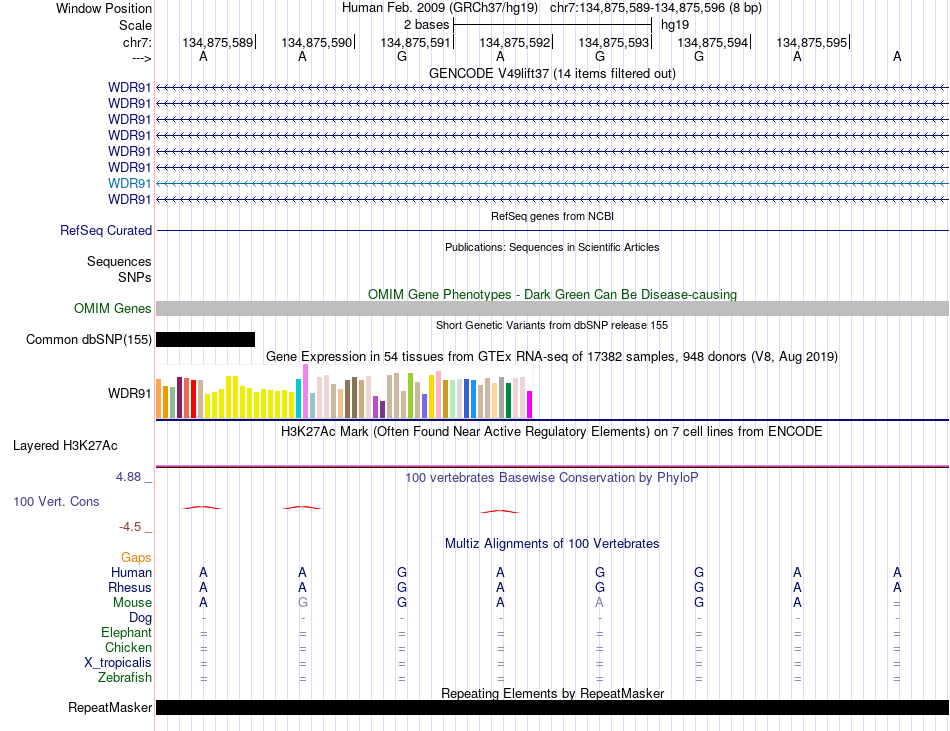The width and height of the screenshot is (950, 731).
Task: Click the light blue WDR91 transcript label
Action: [x=129, y=183]
